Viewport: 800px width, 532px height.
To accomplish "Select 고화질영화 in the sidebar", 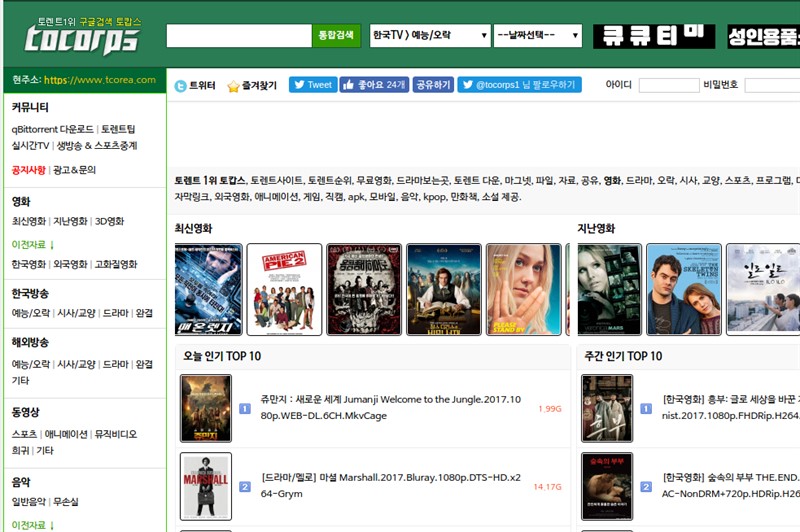I will click(x=116, y=264).
